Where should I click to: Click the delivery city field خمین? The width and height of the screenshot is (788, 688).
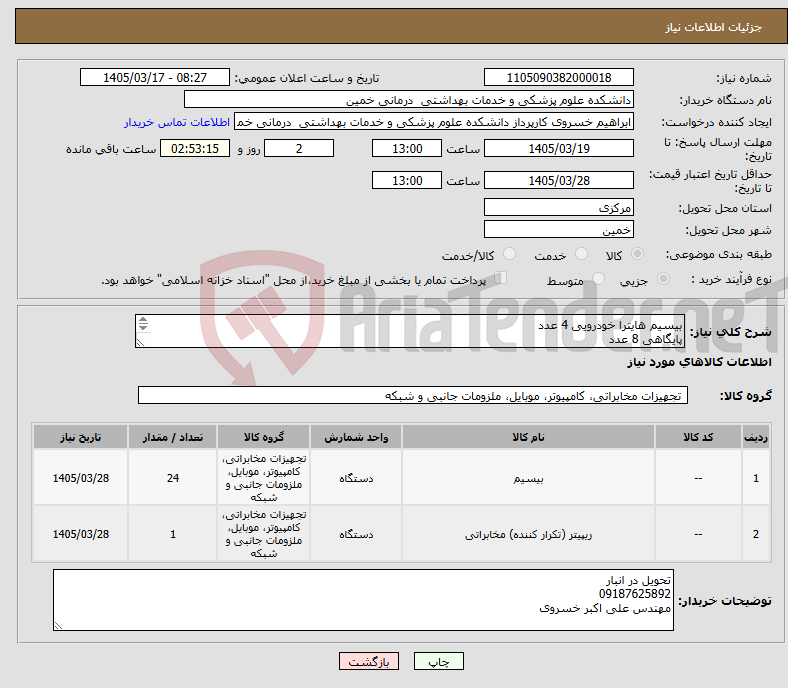click(559, 230)
